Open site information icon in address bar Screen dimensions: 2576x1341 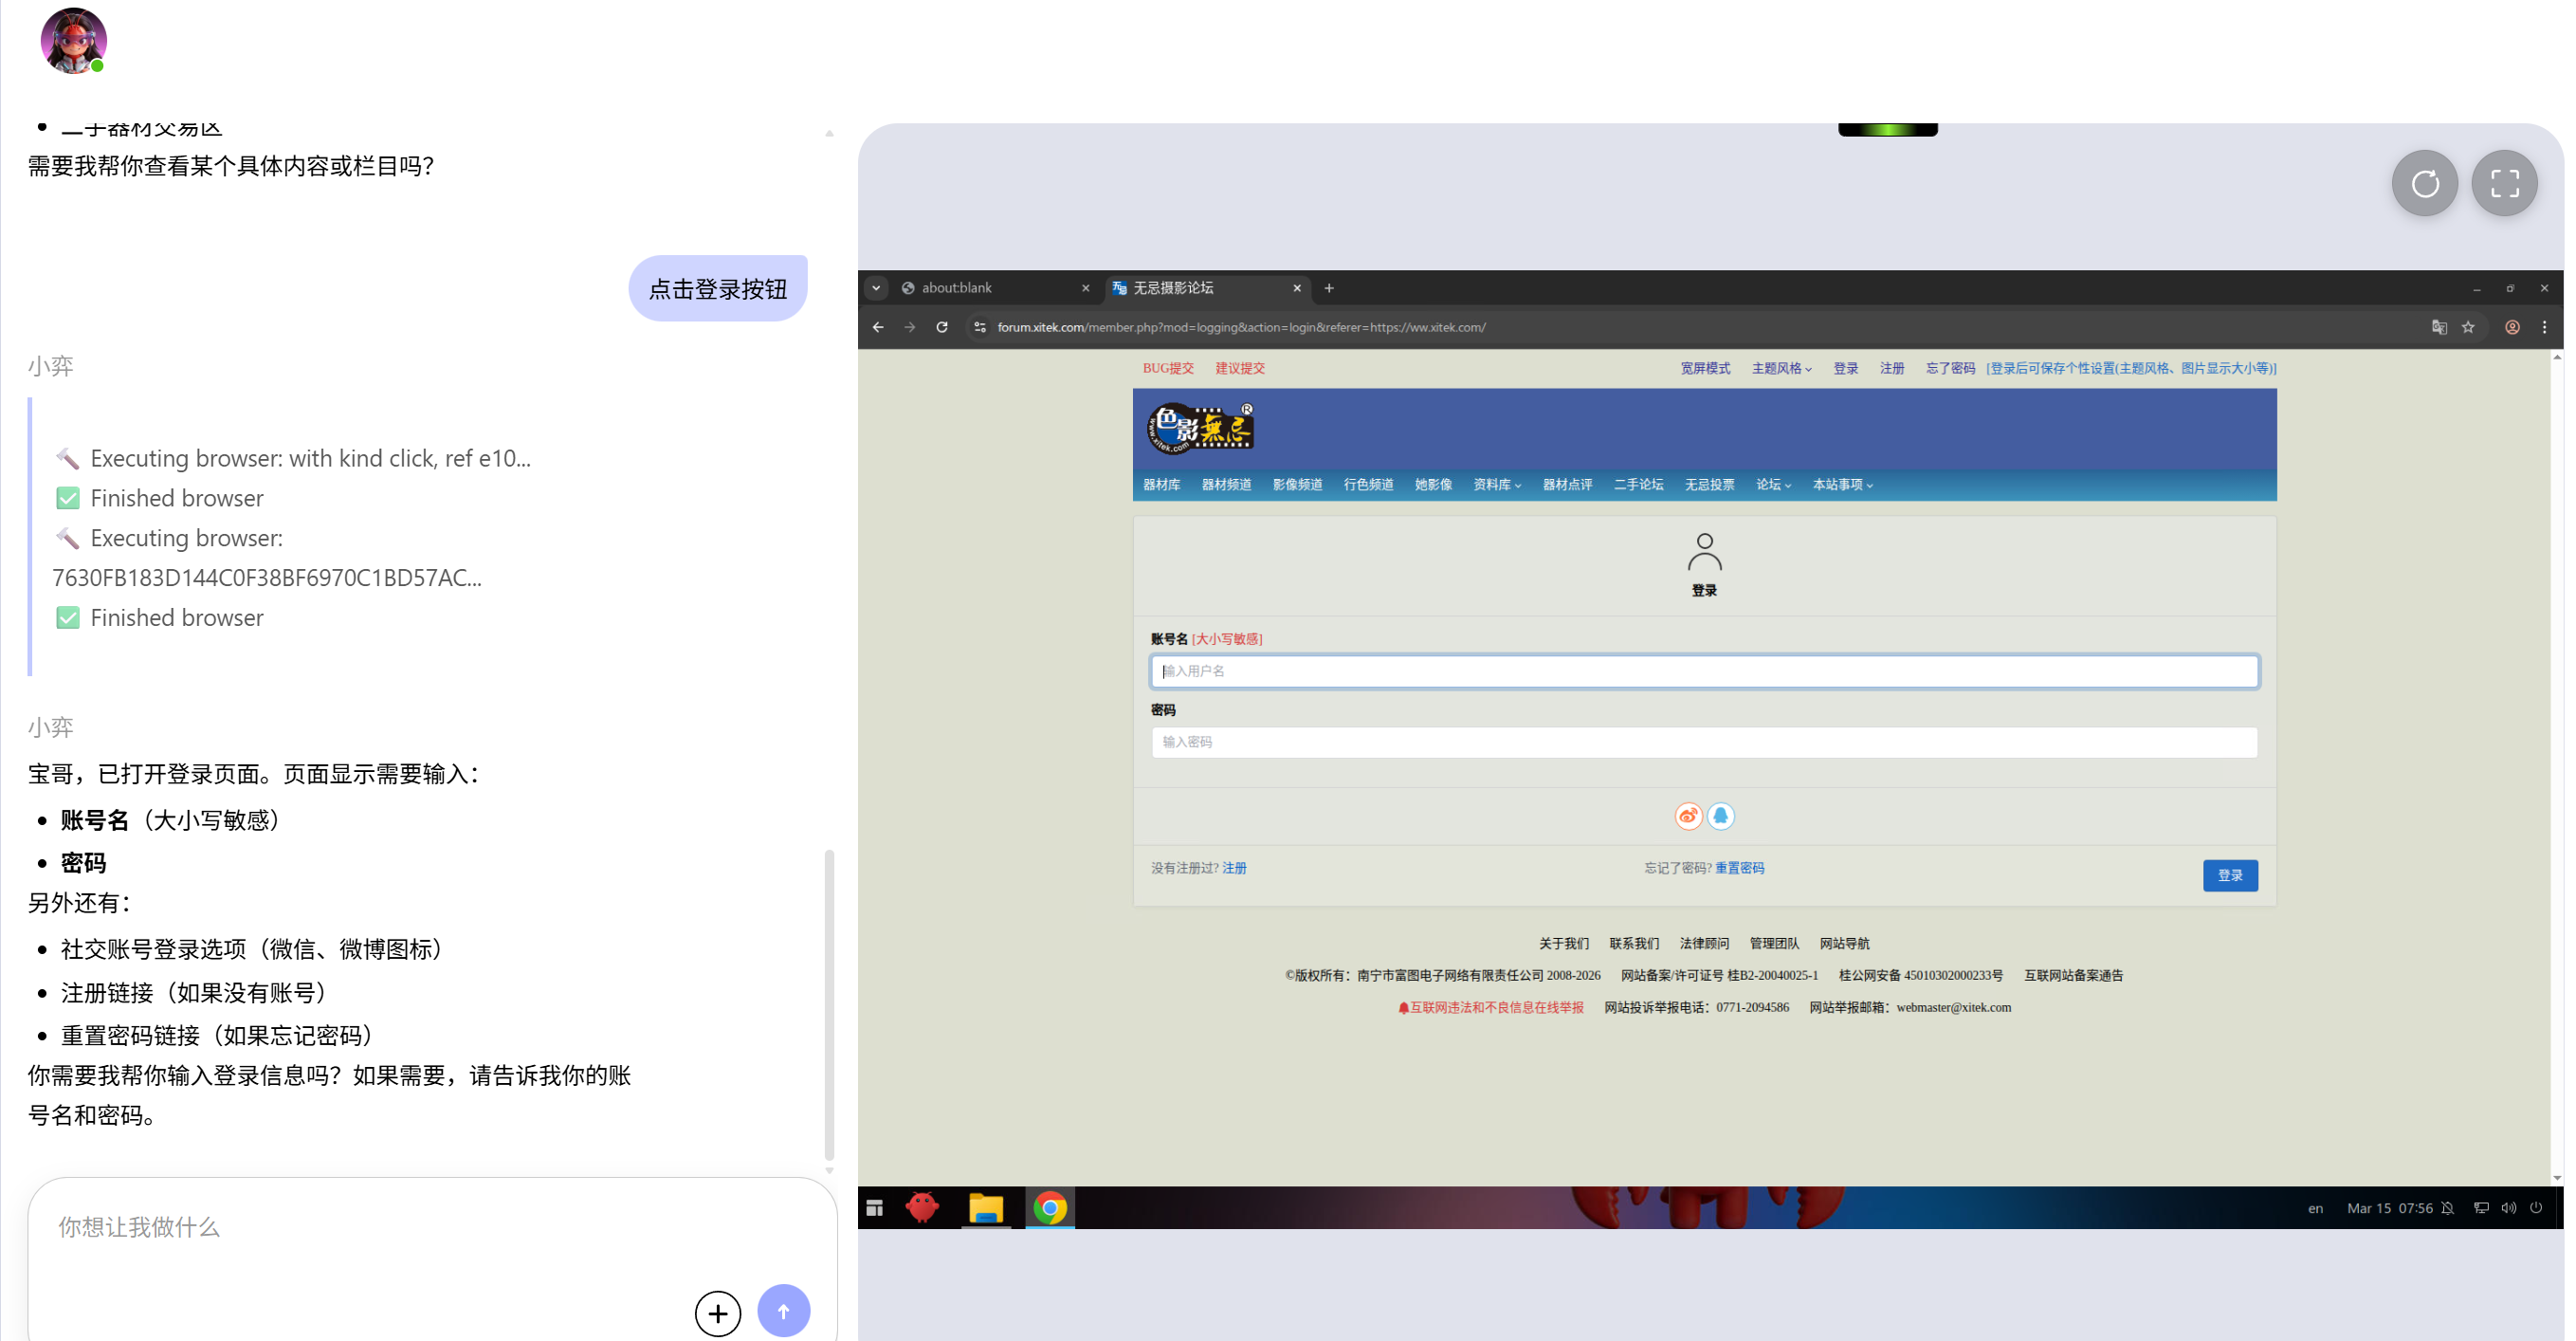click(x=980, y=327)
